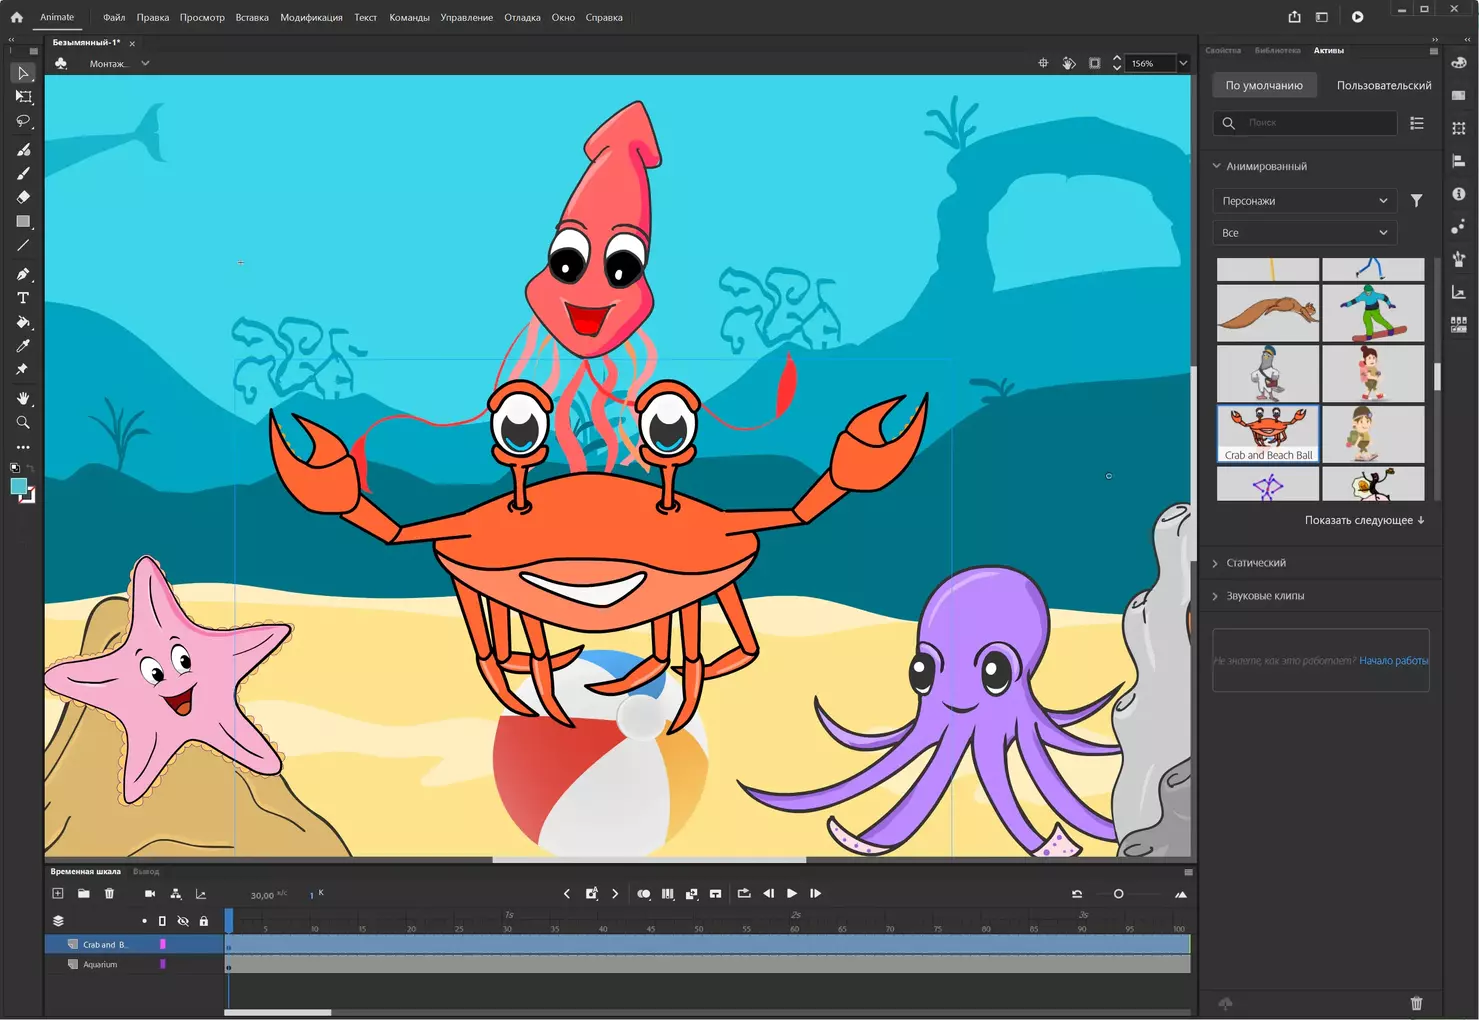1479x1020 pixels.
Task: Pick the Eraser tool
Action: click(23, 197)
